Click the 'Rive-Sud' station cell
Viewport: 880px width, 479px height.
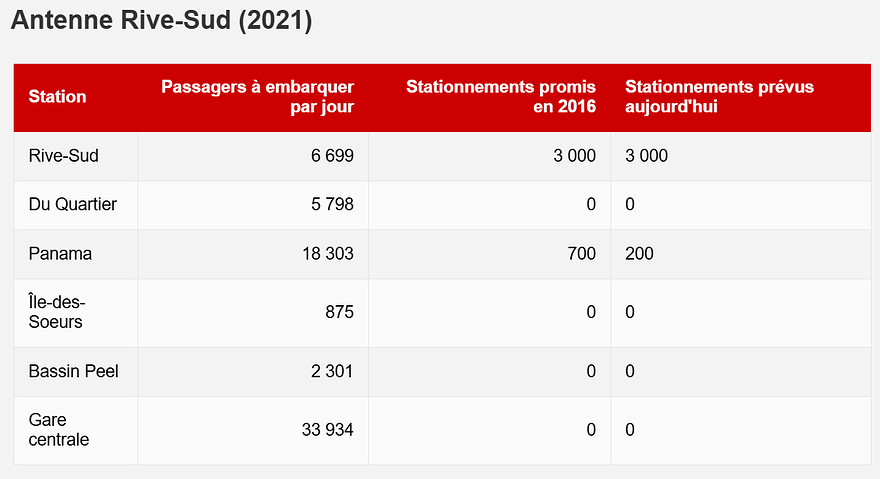click(x=63, y=156)
